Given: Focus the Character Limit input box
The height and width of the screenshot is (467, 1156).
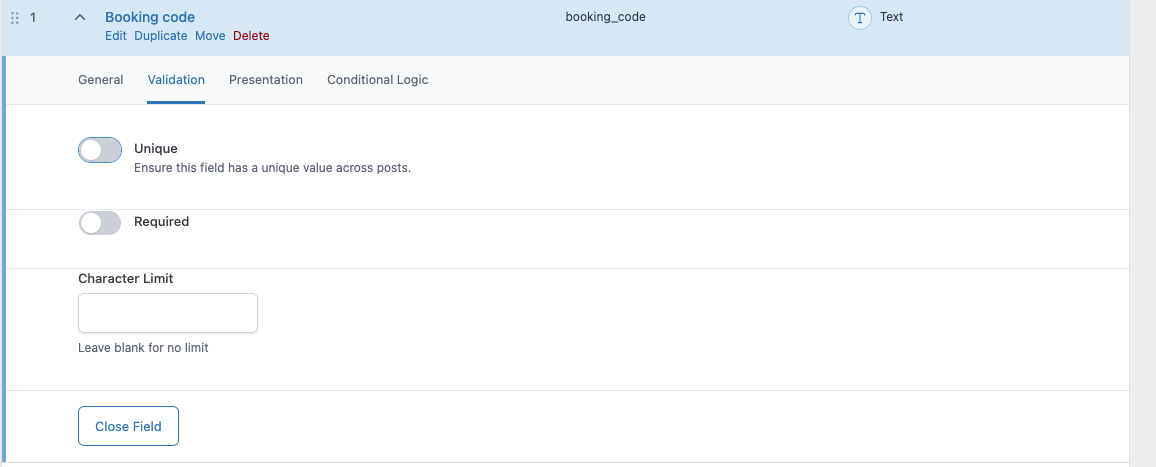Looking at the screenshot, I should point(168,313).
